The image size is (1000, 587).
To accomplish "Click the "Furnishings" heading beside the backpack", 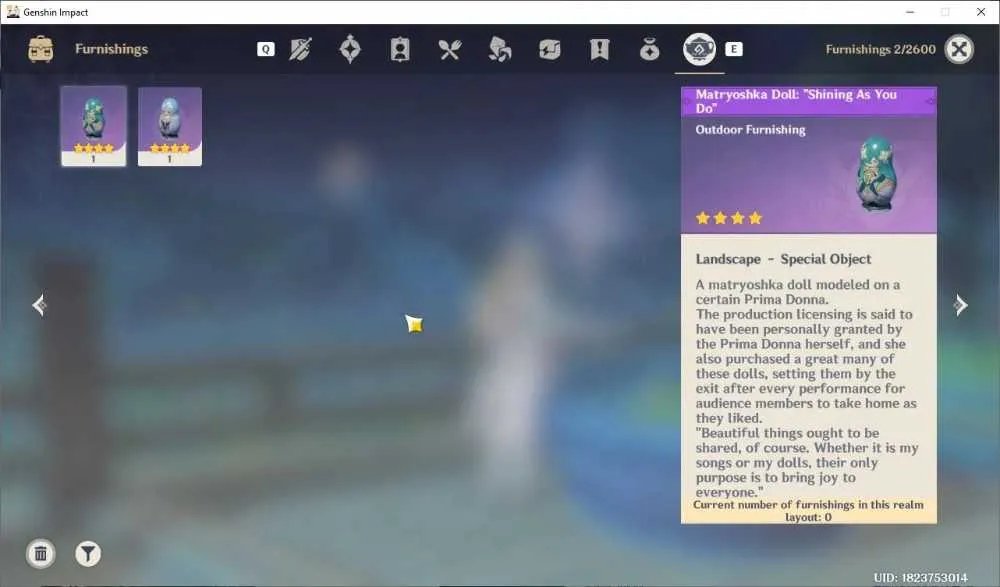I will [112, 49].
